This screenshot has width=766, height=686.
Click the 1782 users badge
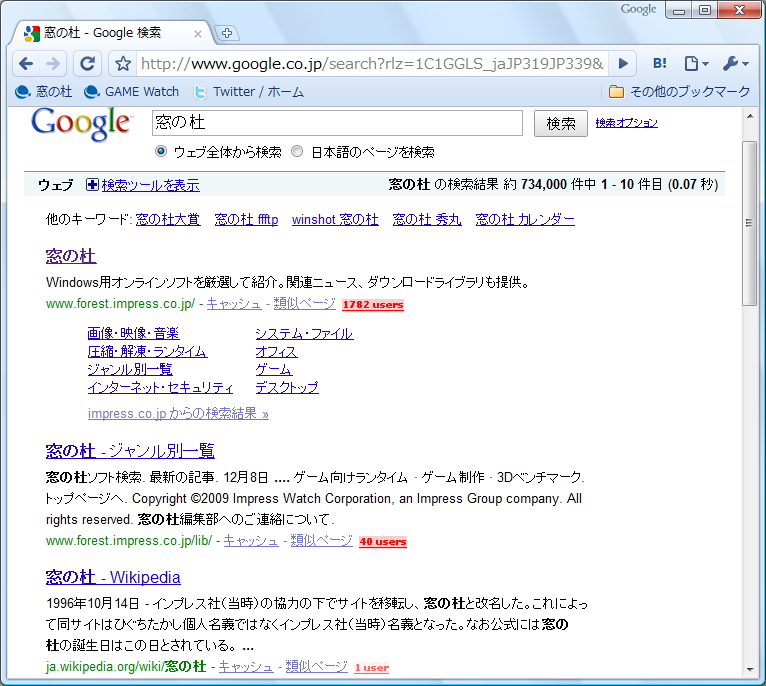coord(373,305)
